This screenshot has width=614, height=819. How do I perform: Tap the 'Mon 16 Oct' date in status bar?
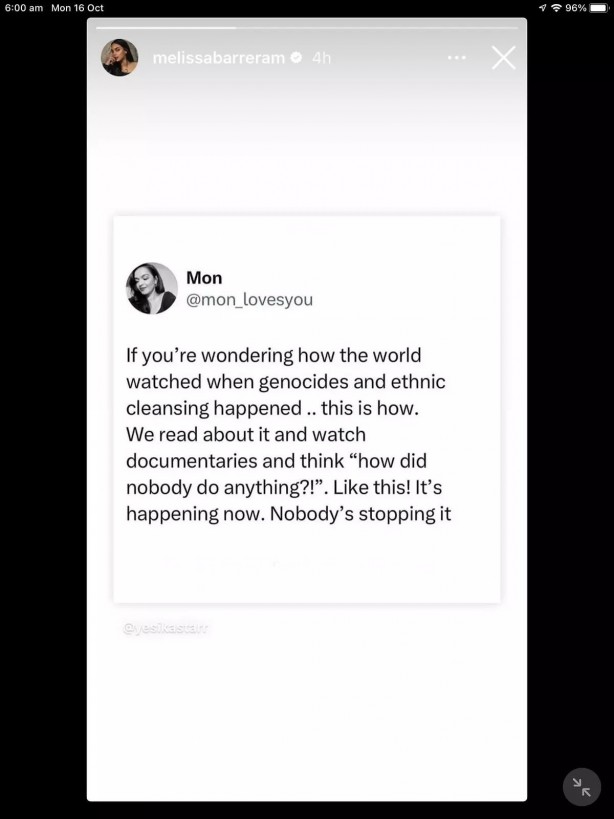tap(77, 8)
